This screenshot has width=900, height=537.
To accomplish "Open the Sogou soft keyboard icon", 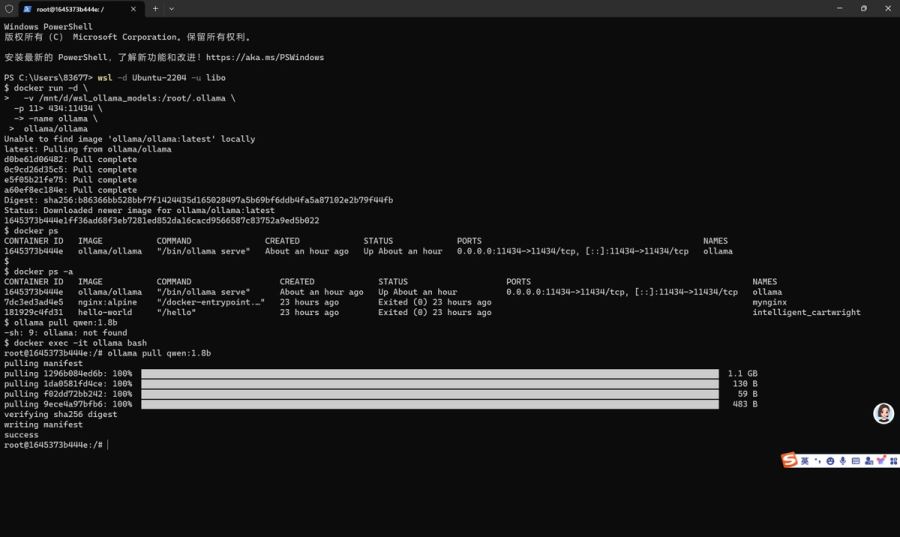I will click(855, 461).
